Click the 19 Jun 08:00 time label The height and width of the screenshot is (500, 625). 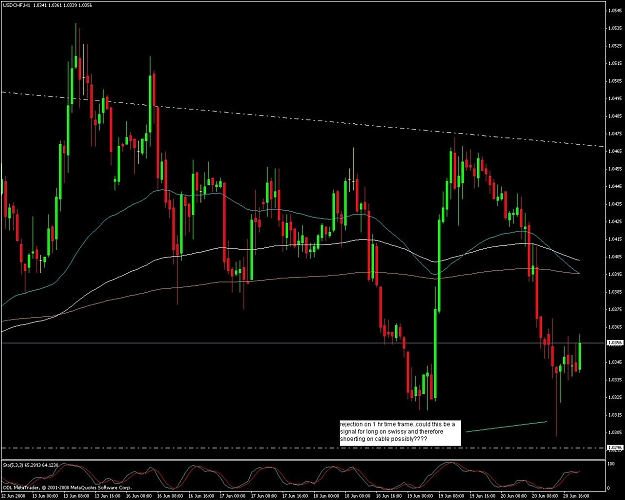452,496
